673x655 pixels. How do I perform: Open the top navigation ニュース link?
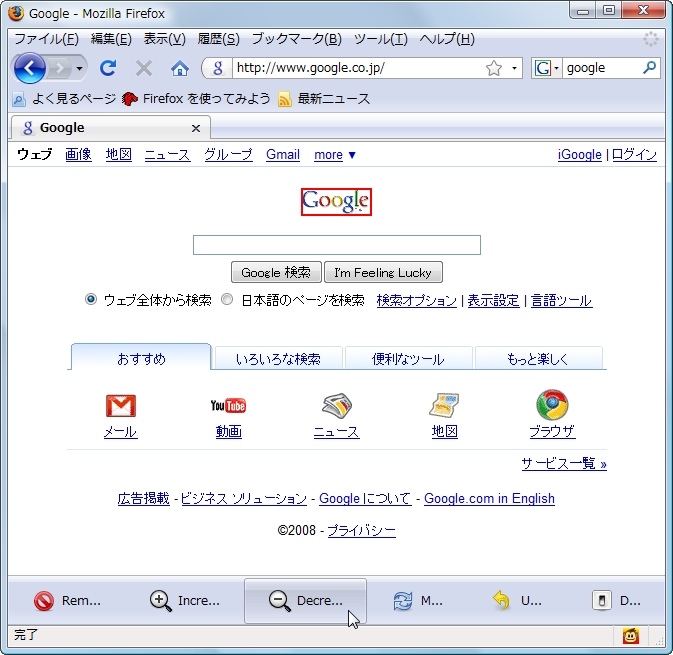point(167,155)
